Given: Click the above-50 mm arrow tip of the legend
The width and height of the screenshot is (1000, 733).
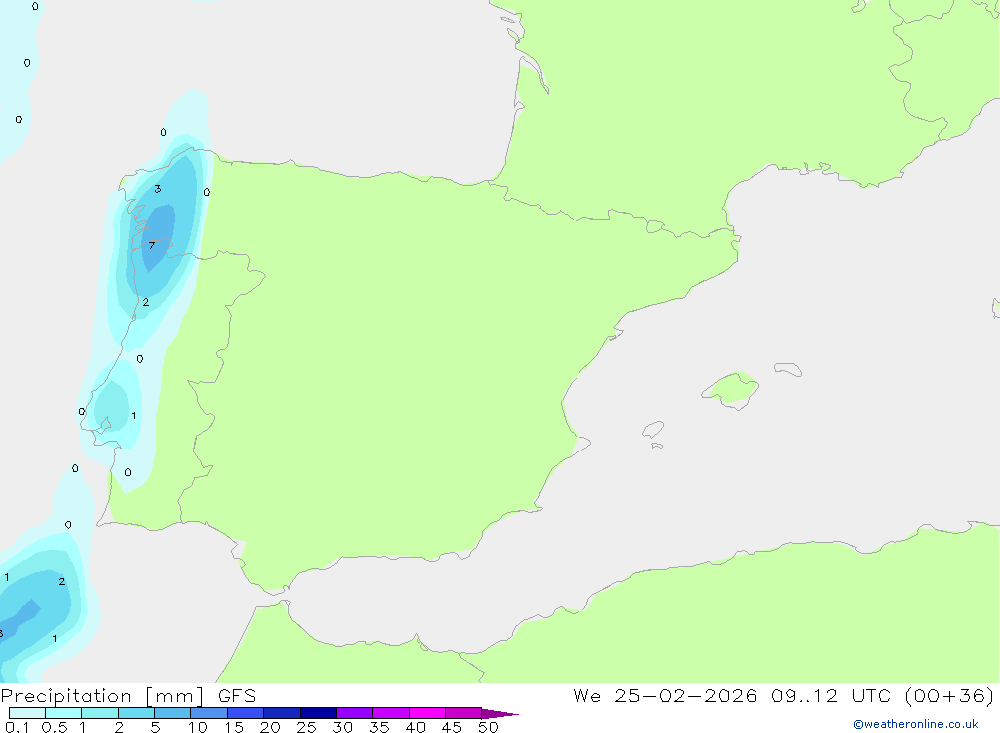Looking at the screenshot, I should click(500, 714).
